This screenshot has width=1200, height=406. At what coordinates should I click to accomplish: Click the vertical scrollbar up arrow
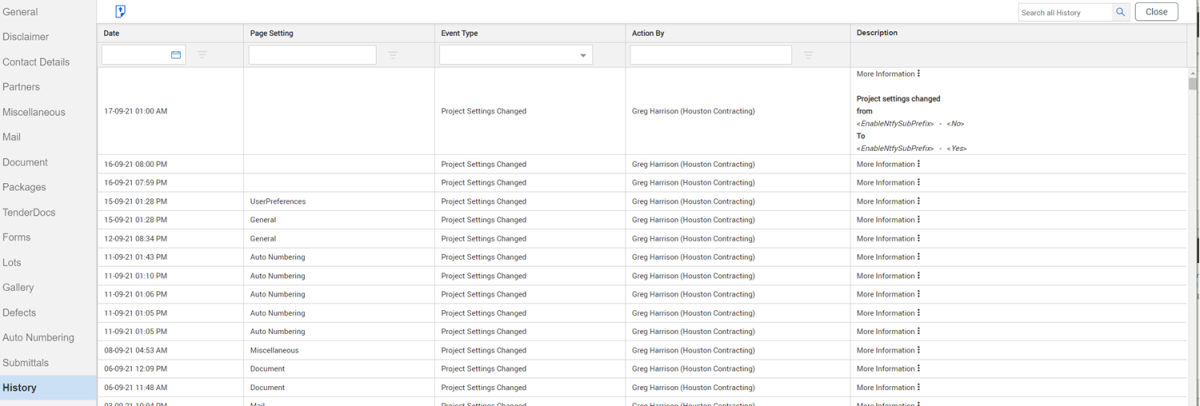[1193, 73]
